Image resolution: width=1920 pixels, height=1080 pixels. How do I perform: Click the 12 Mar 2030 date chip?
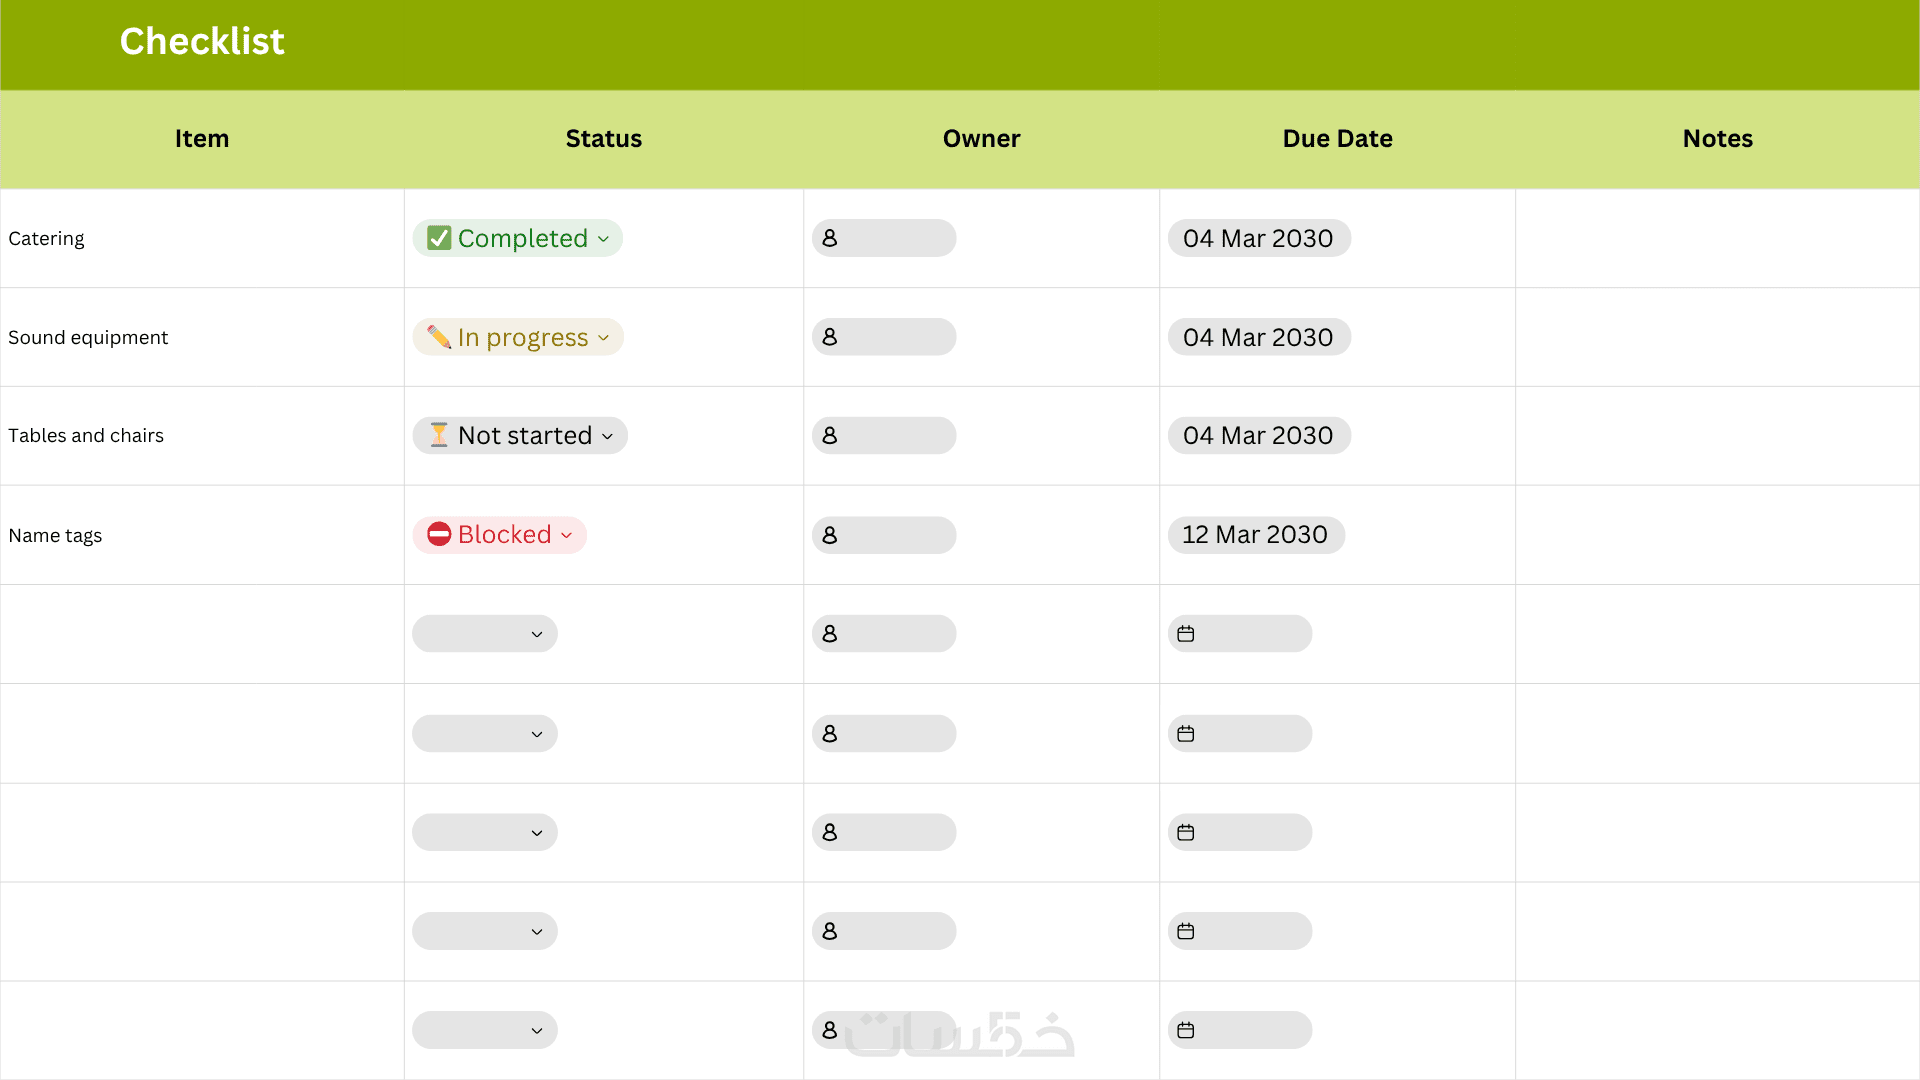1255,535
